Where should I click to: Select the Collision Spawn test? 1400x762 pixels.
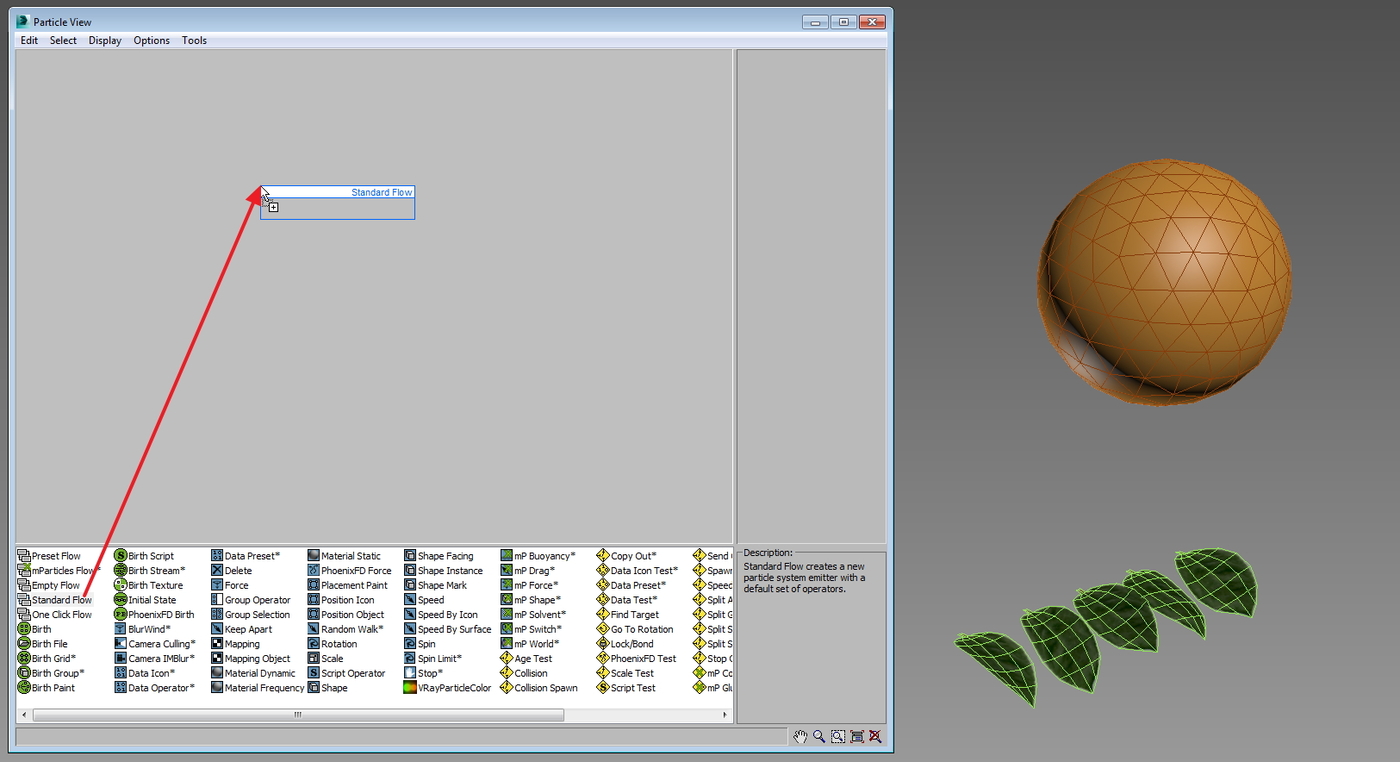pyautogui.click(x=540, y=688)
